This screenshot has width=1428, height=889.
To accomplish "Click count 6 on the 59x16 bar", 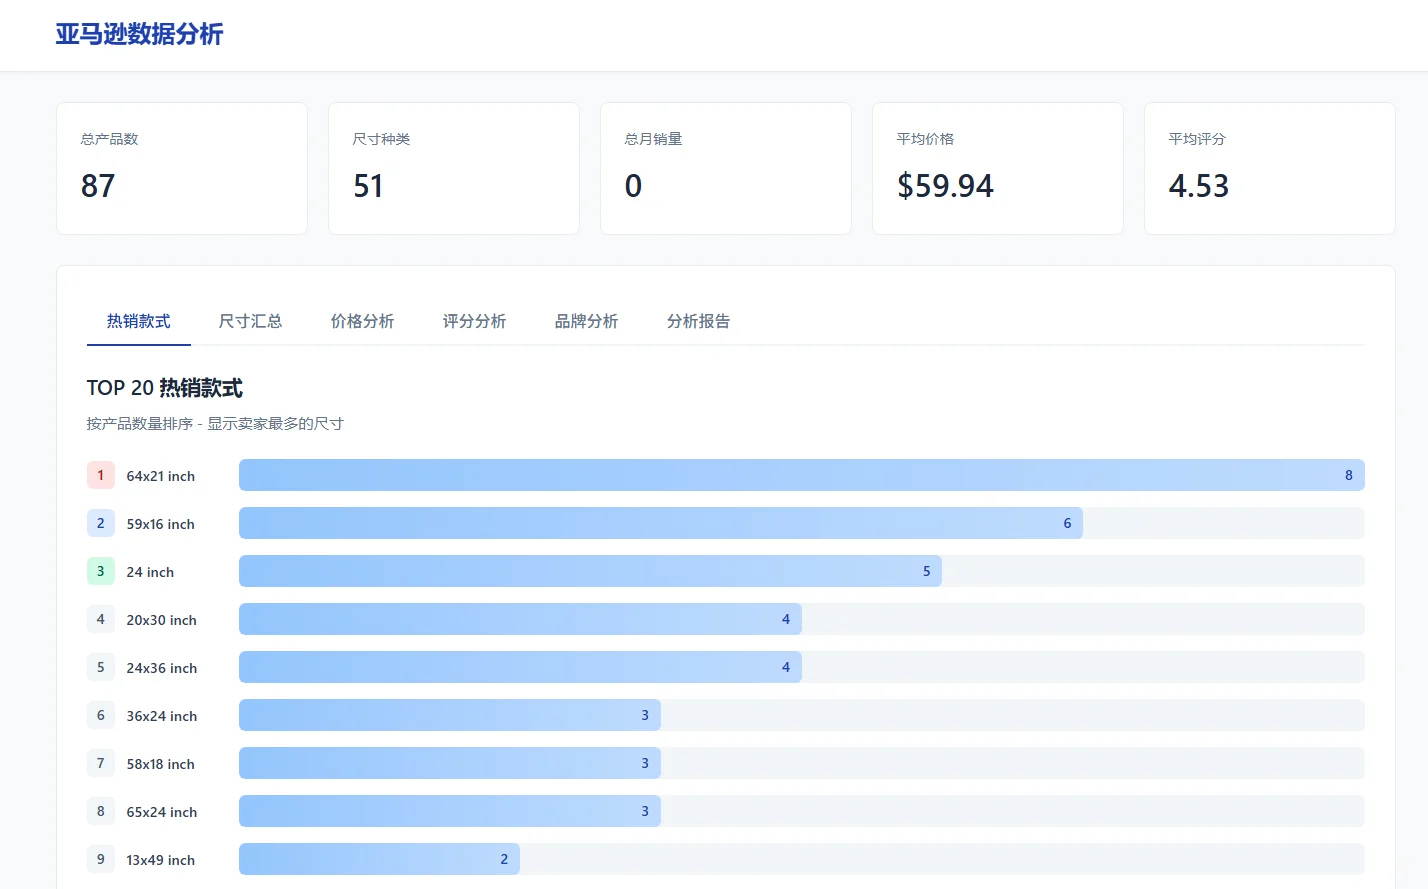I will (1067, 523).
